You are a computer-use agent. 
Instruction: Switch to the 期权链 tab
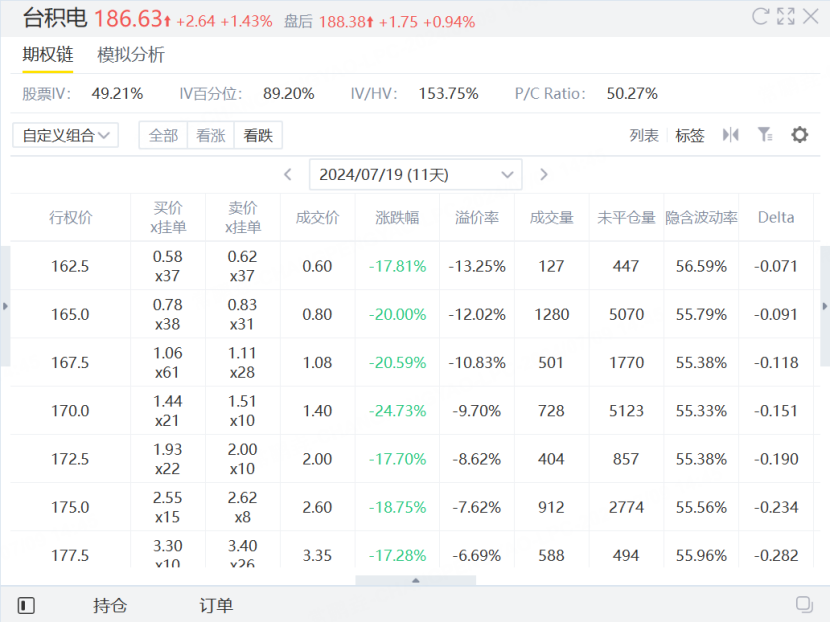[48, 55]
